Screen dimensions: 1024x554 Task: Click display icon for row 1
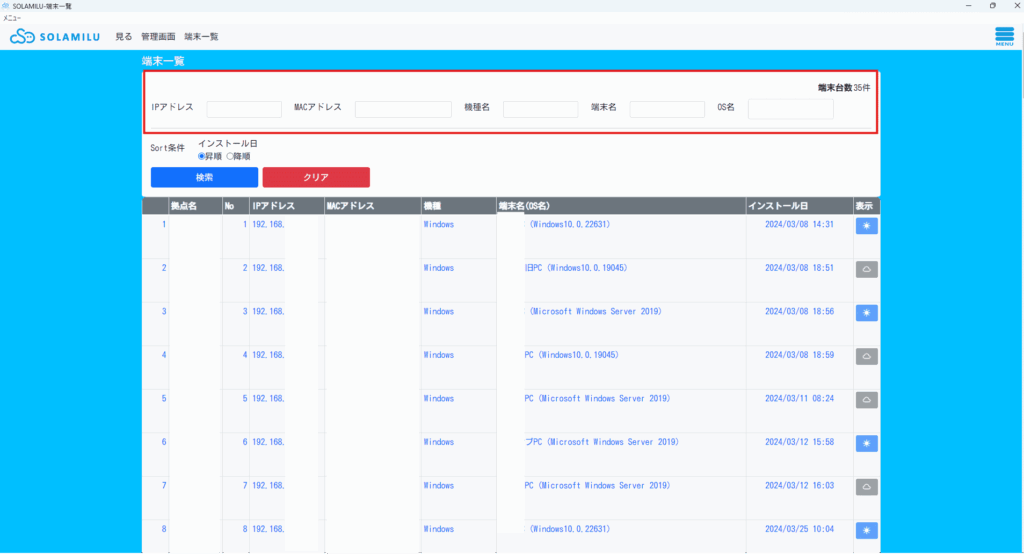click(867, 225)
